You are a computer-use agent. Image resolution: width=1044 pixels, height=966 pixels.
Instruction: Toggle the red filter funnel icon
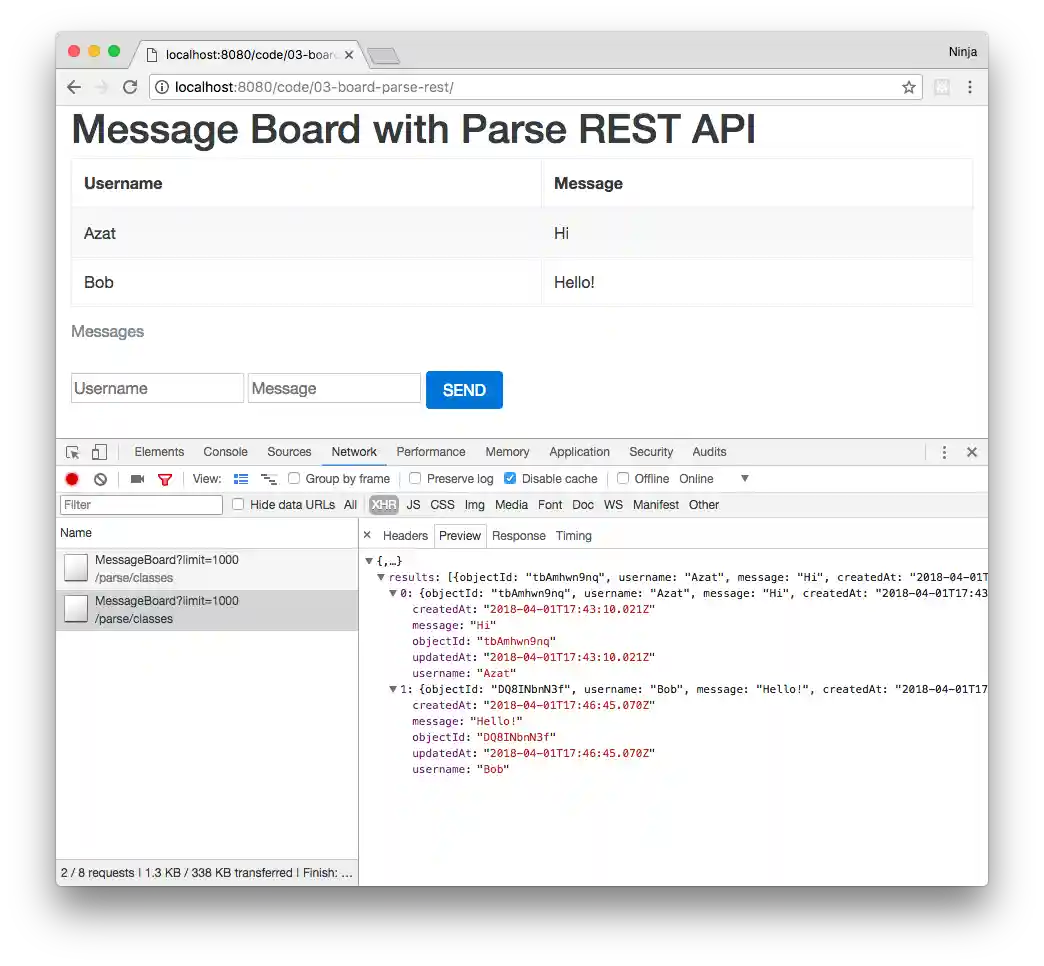pos(165,479)
